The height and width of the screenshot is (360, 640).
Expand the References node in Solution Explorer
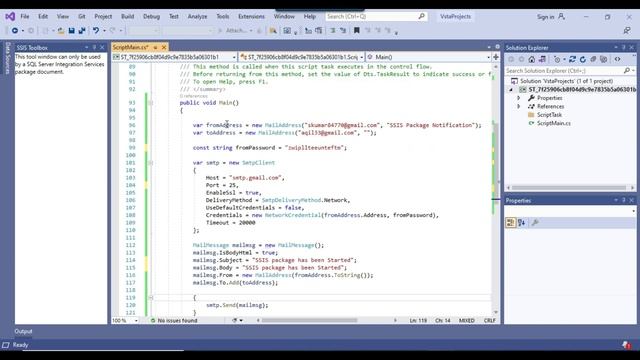pos(519,107)
